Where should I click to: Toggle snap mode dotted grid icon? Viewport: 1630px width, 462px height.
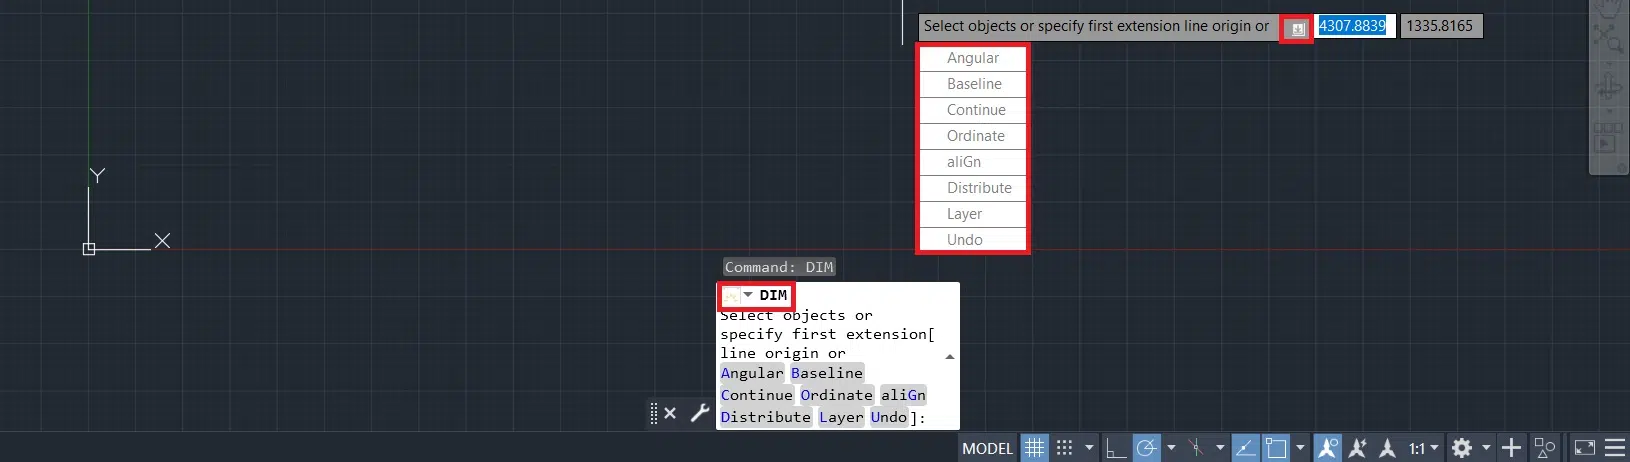(1065, 448)
